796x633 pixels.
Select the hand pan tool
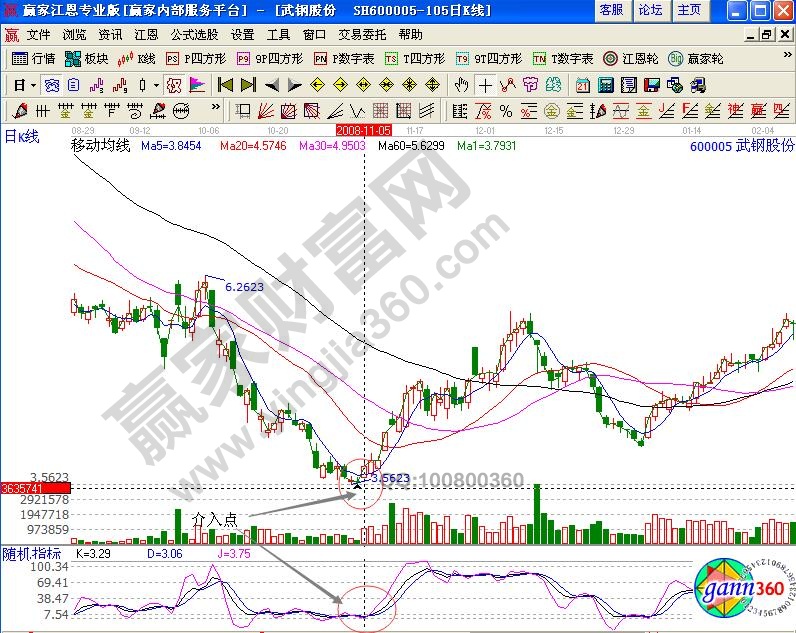462,85
